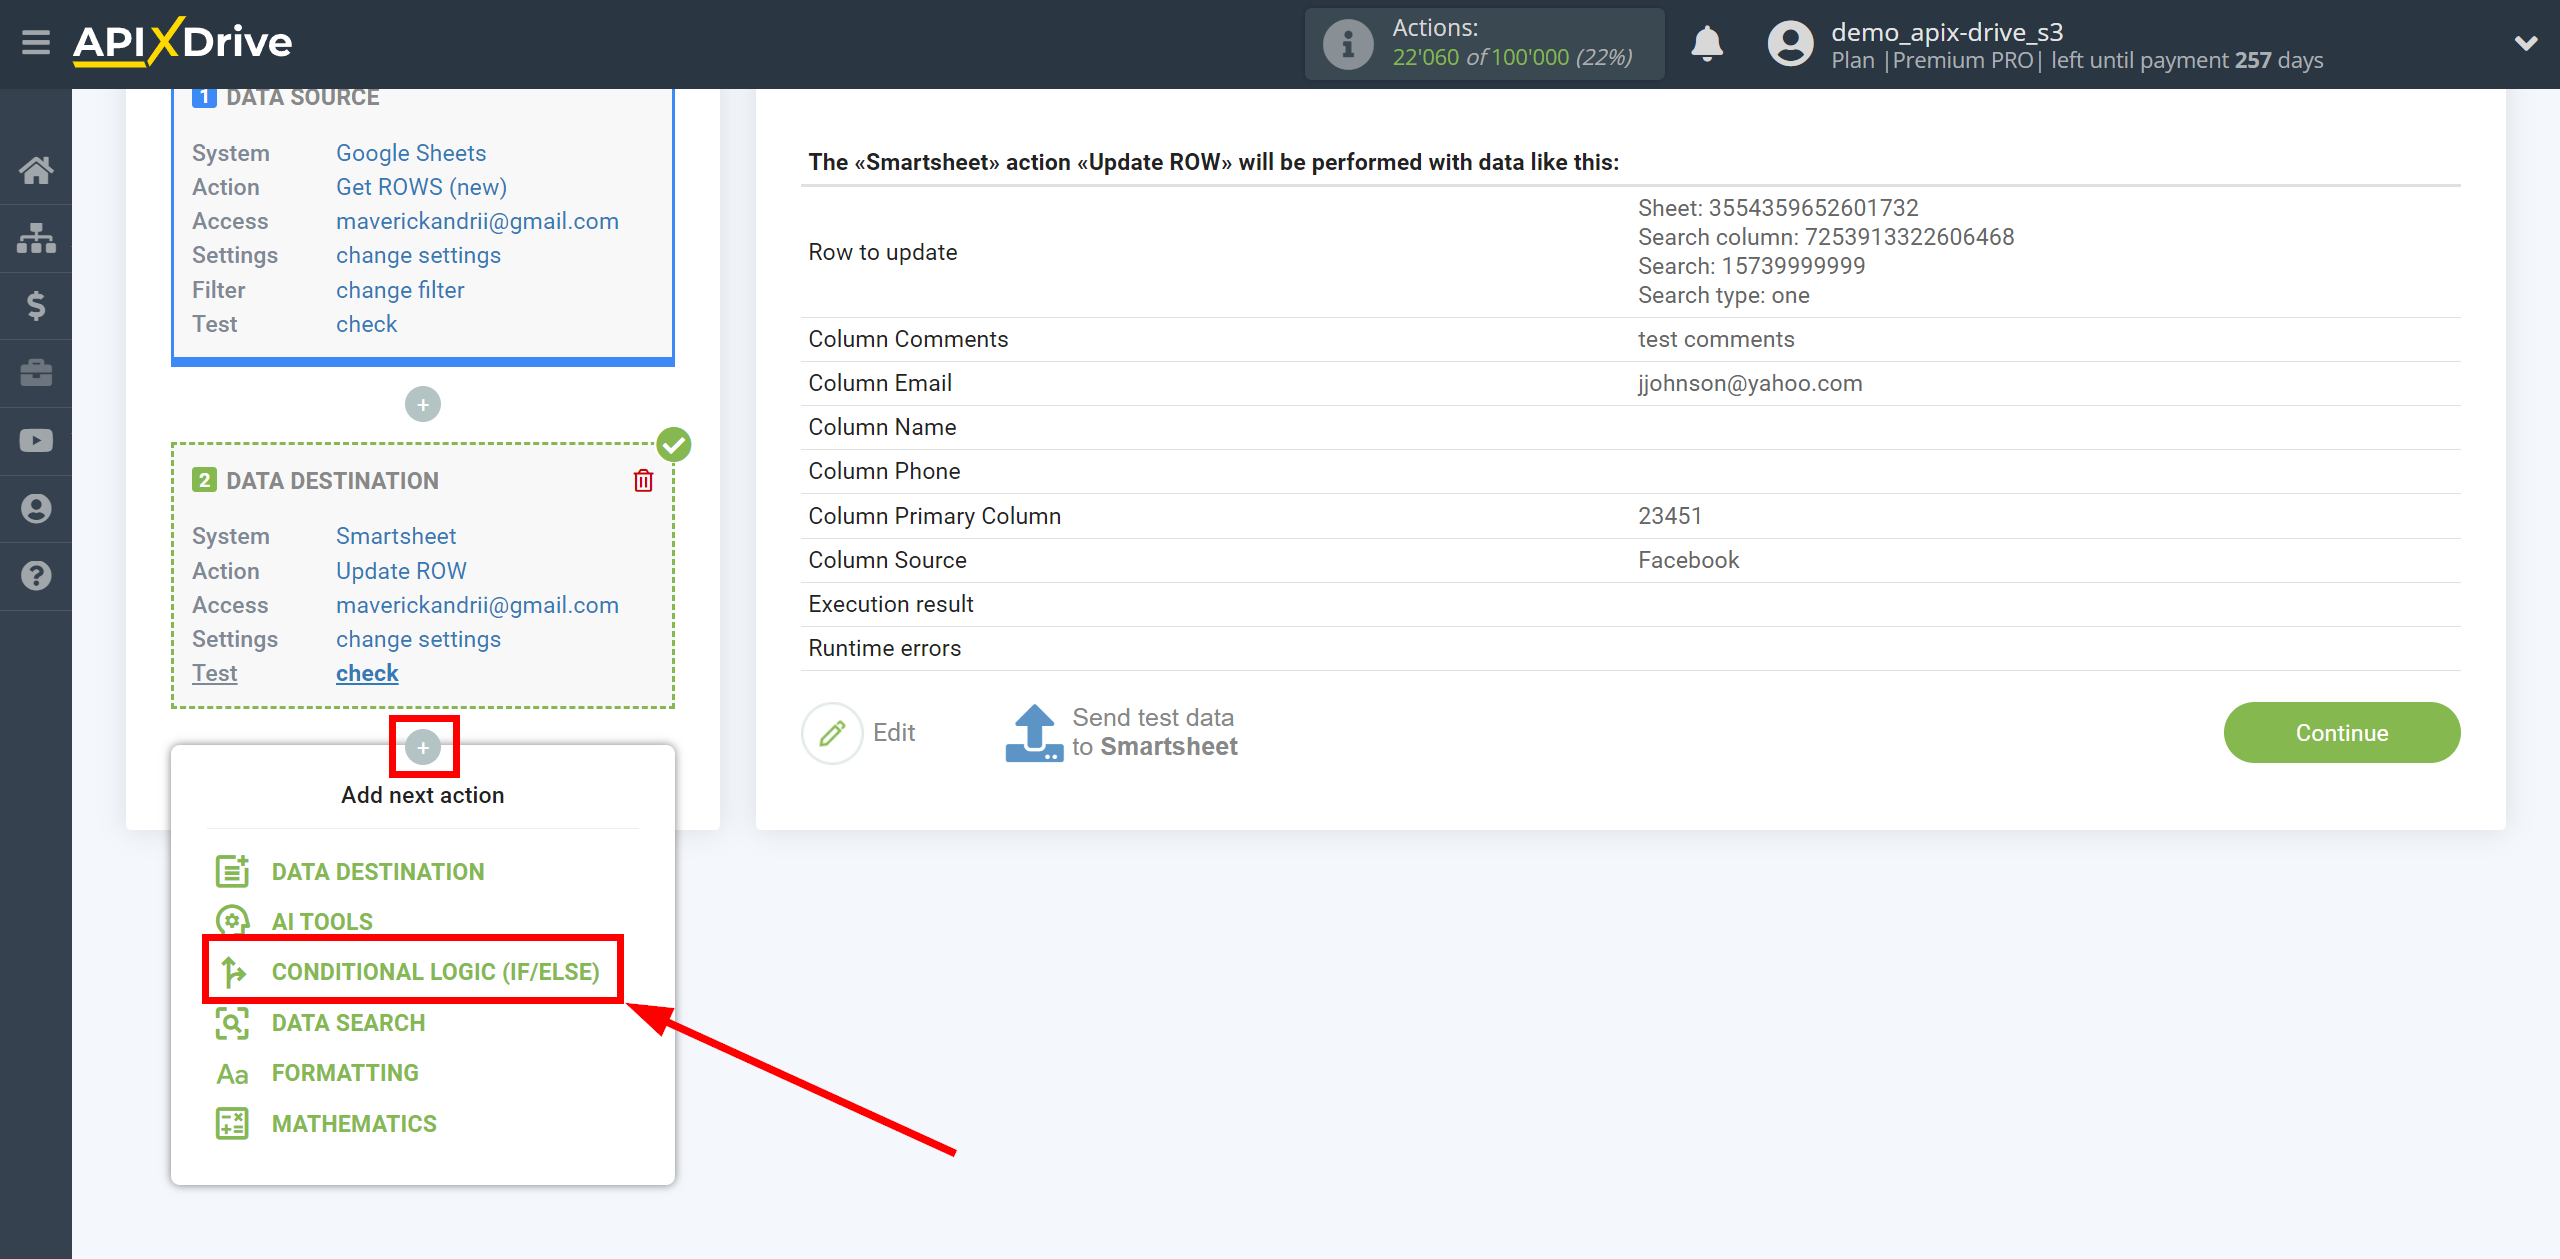Screen dimensions: 2560x1259
Task: Click the Conditional Logic branch icon
Action: tap(232, 972)
